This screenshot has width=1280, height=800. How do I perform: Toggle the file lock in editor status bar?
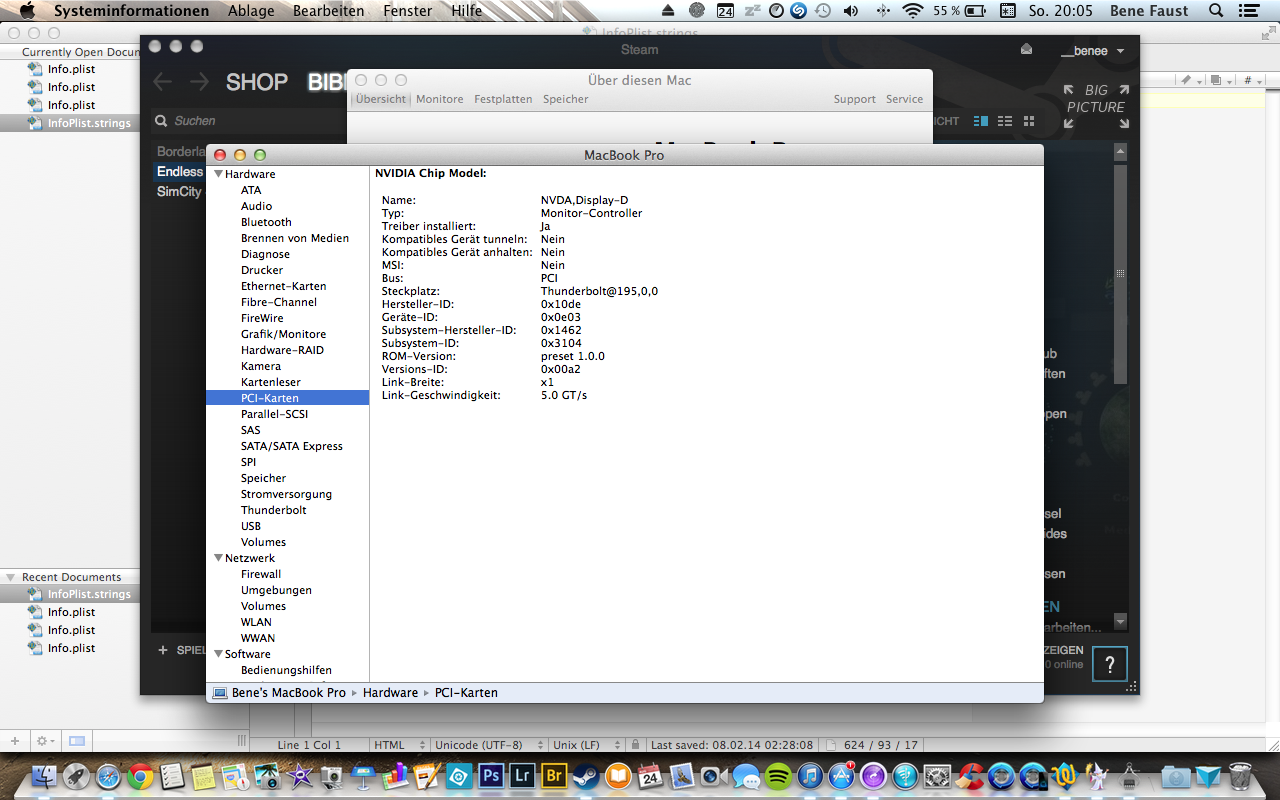pyautogui.click(x=635, y=745)
